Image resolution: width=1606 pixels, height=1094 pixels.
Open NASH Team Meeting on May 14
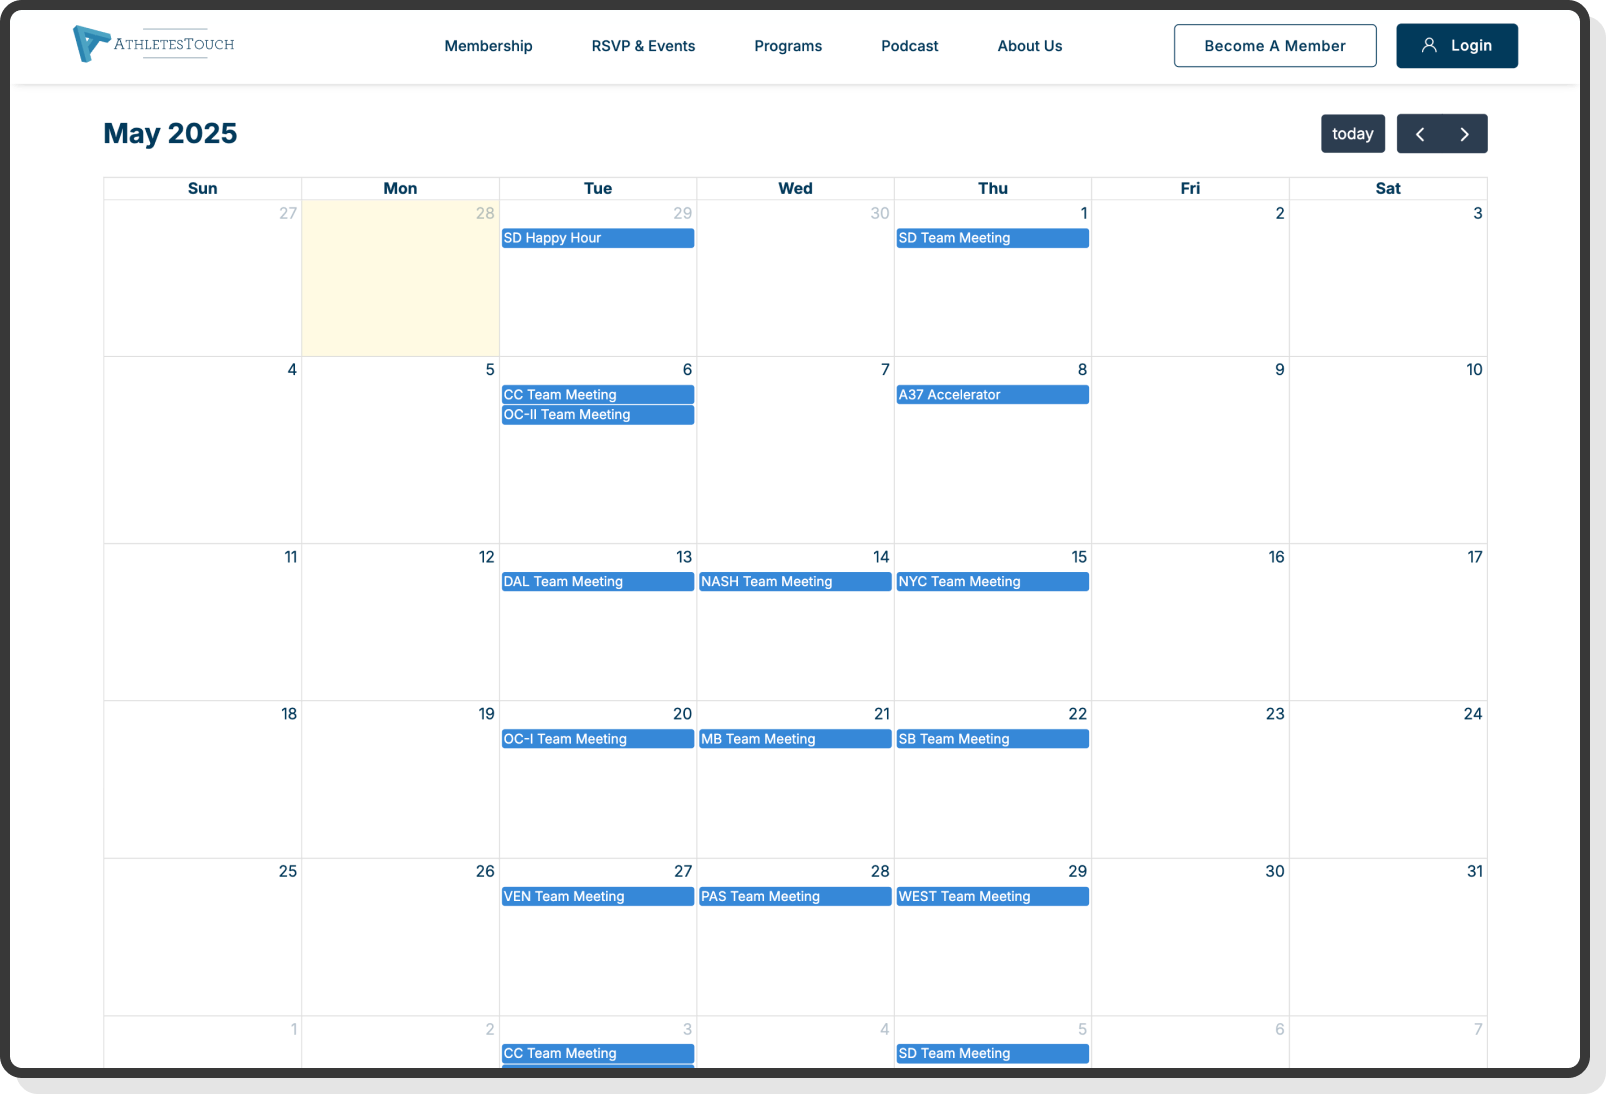[x=794, y=582]
